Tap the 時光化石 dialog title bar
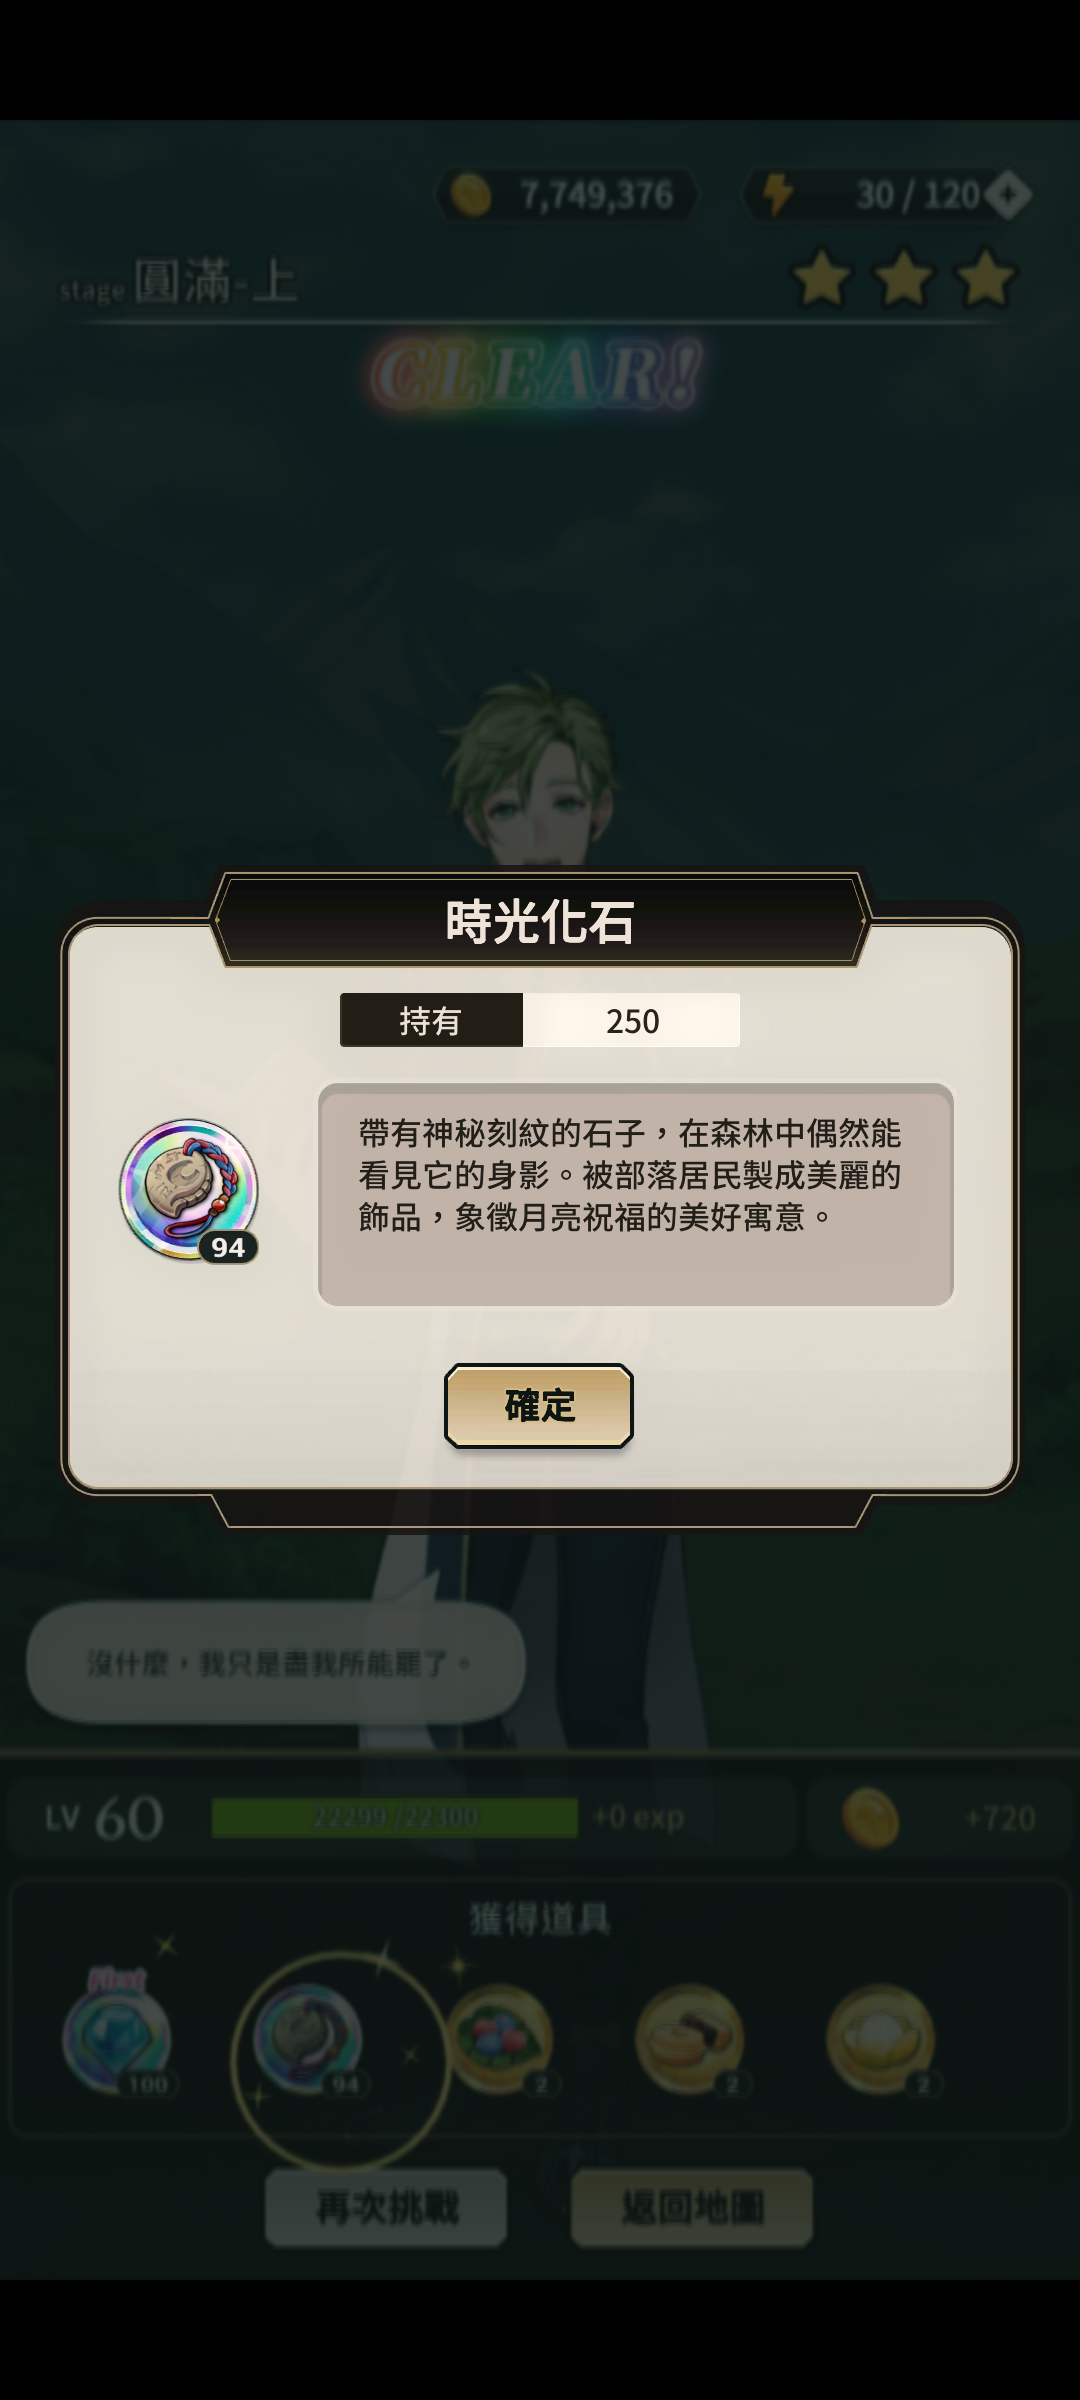The image size is (1080, 2400). (540, 921)
